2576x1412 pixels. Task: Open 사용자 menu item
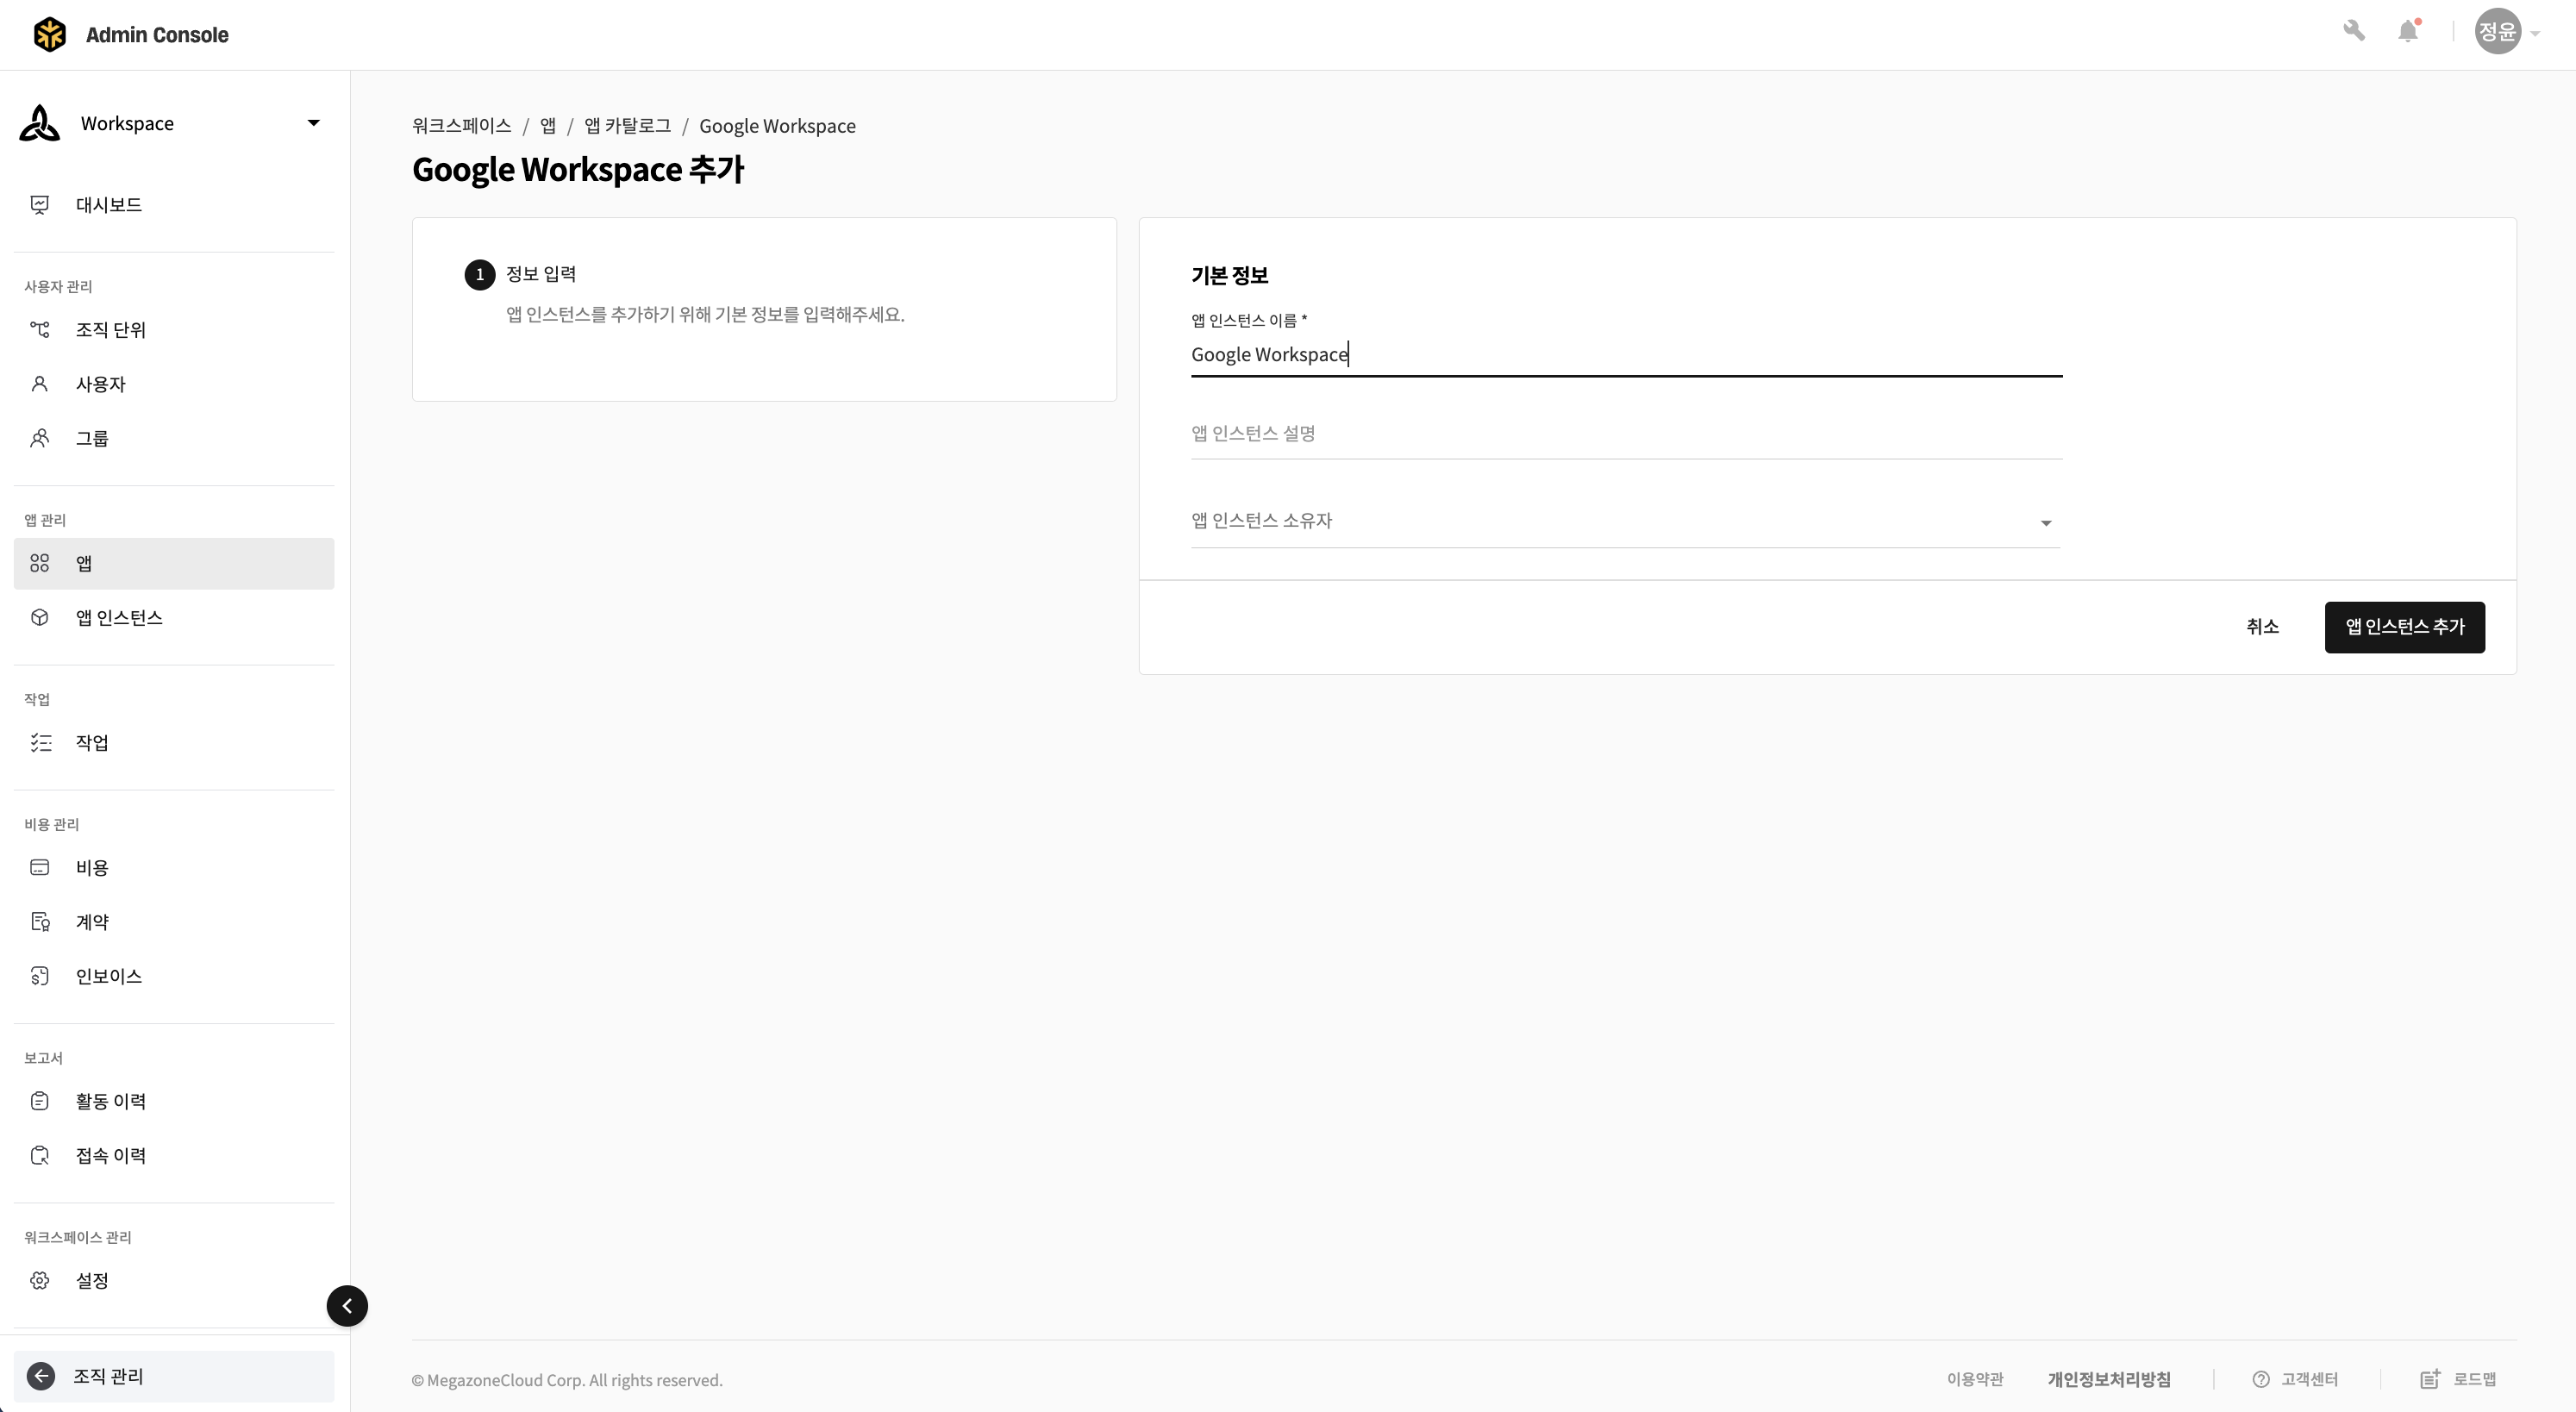pyautogui.click(x=174, y=384)
